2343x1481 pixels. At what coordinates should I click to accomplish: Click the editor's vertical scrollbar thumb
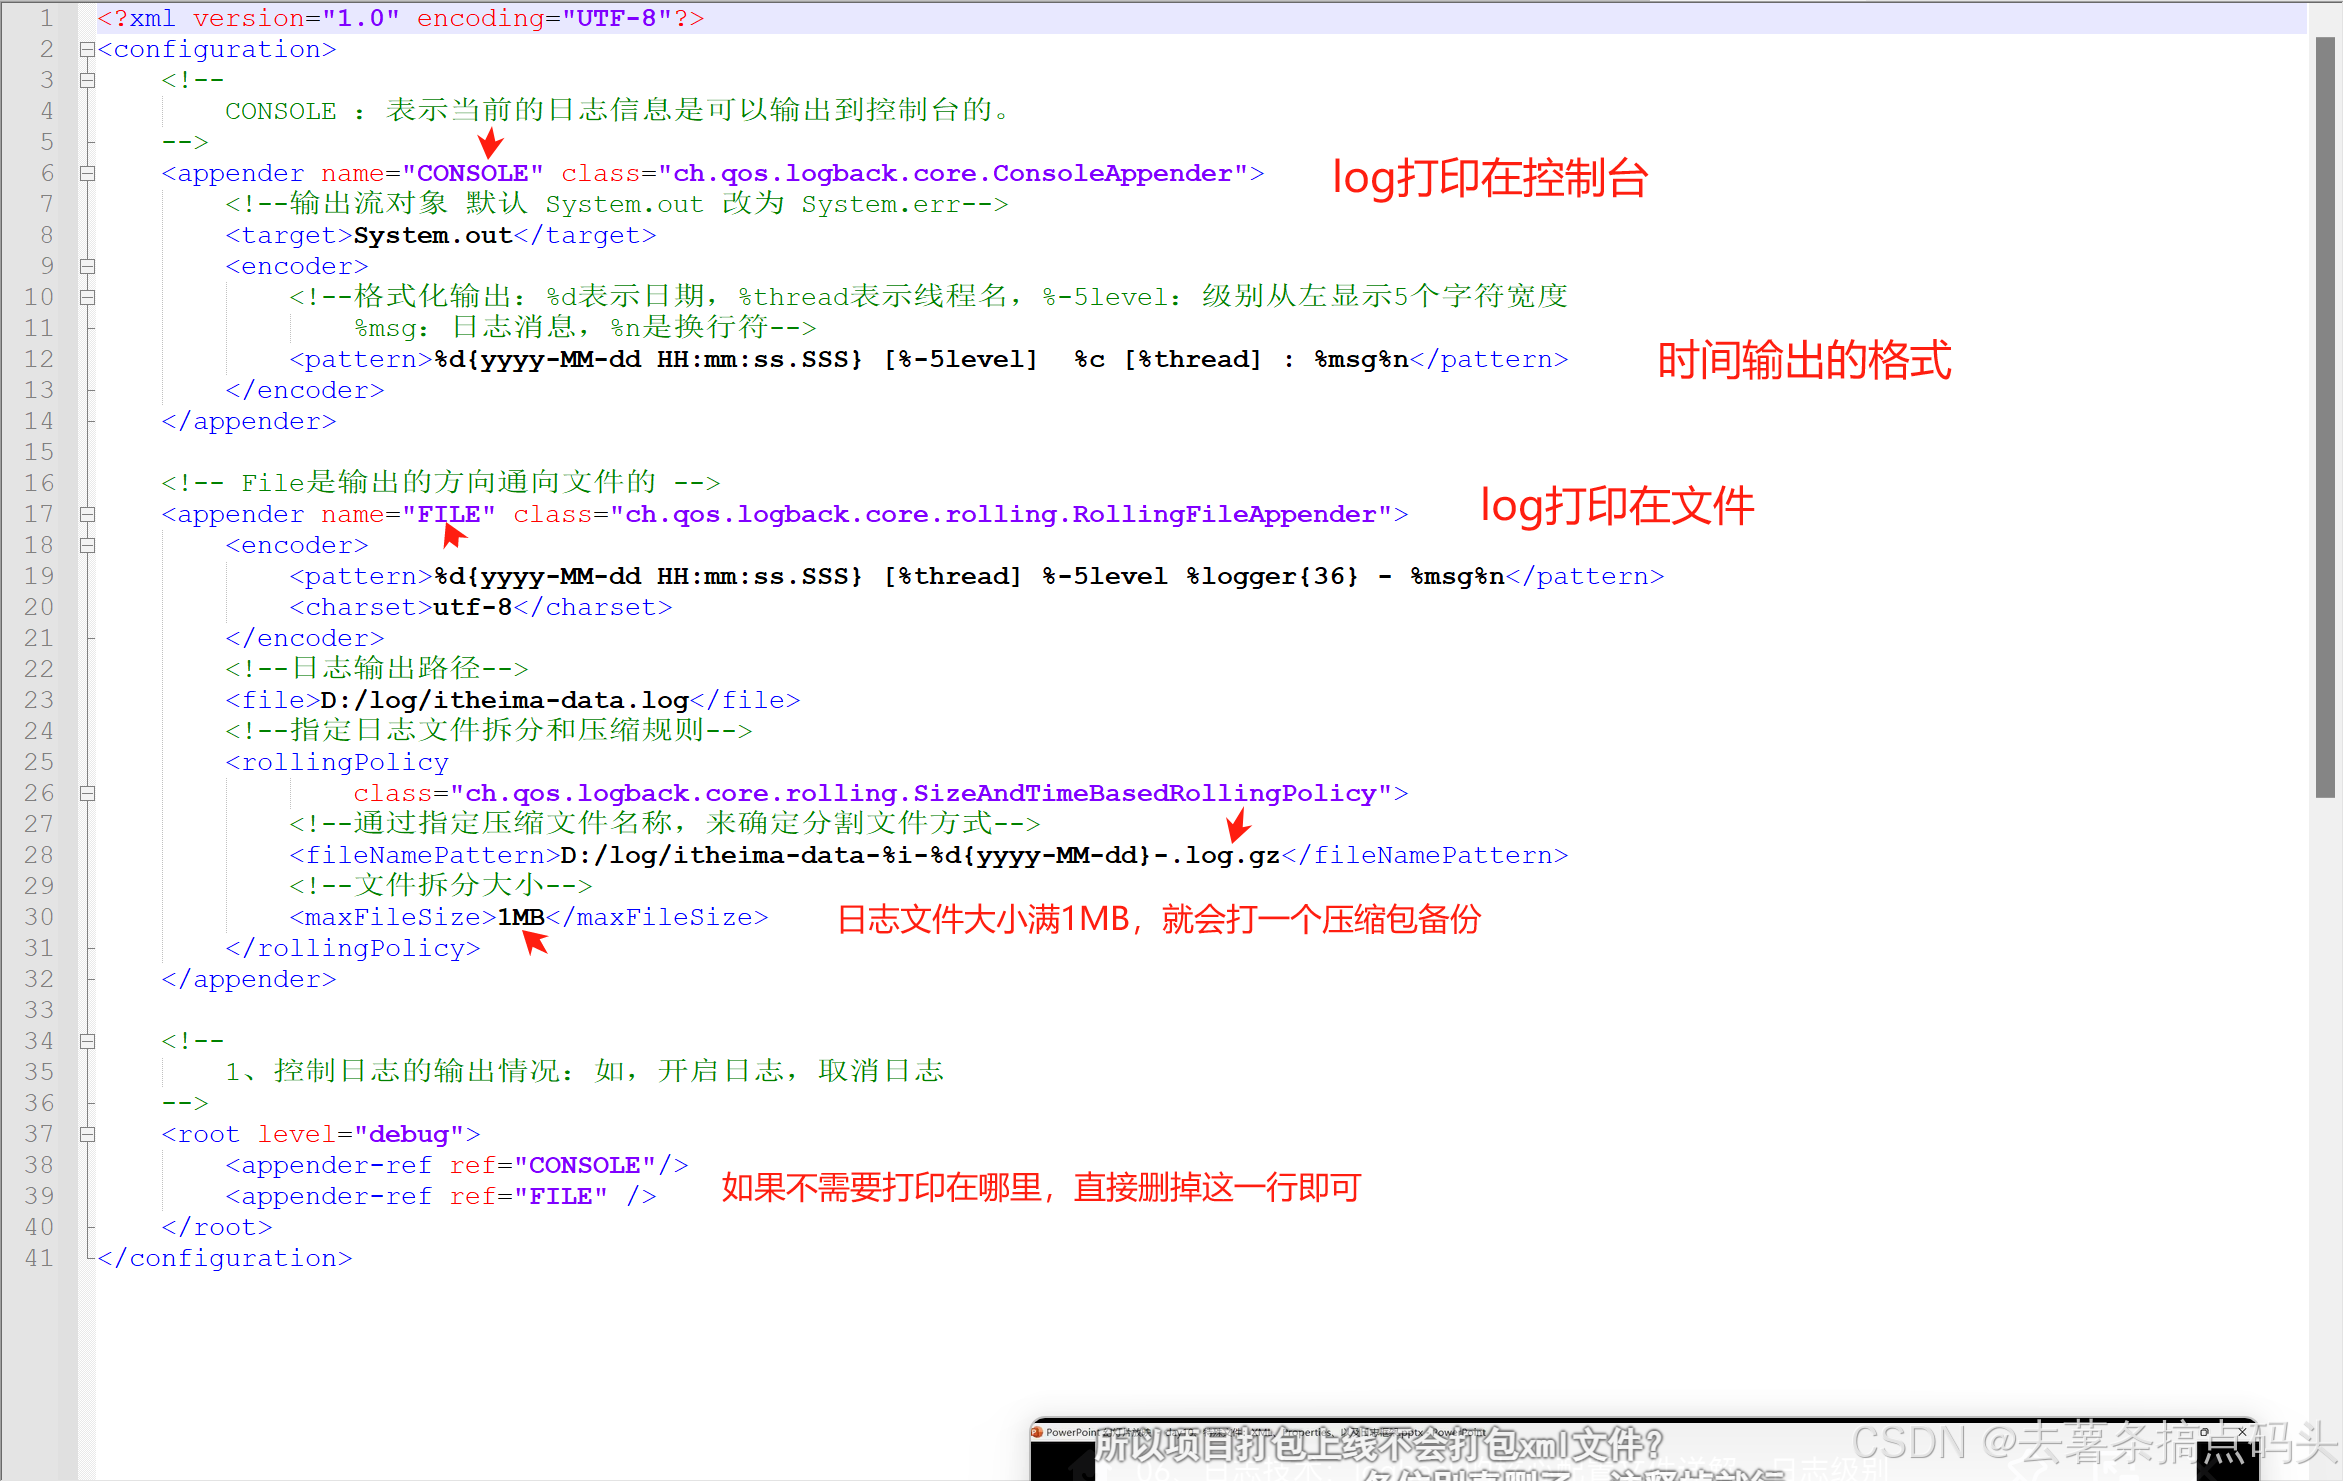tap(2325, 418)
